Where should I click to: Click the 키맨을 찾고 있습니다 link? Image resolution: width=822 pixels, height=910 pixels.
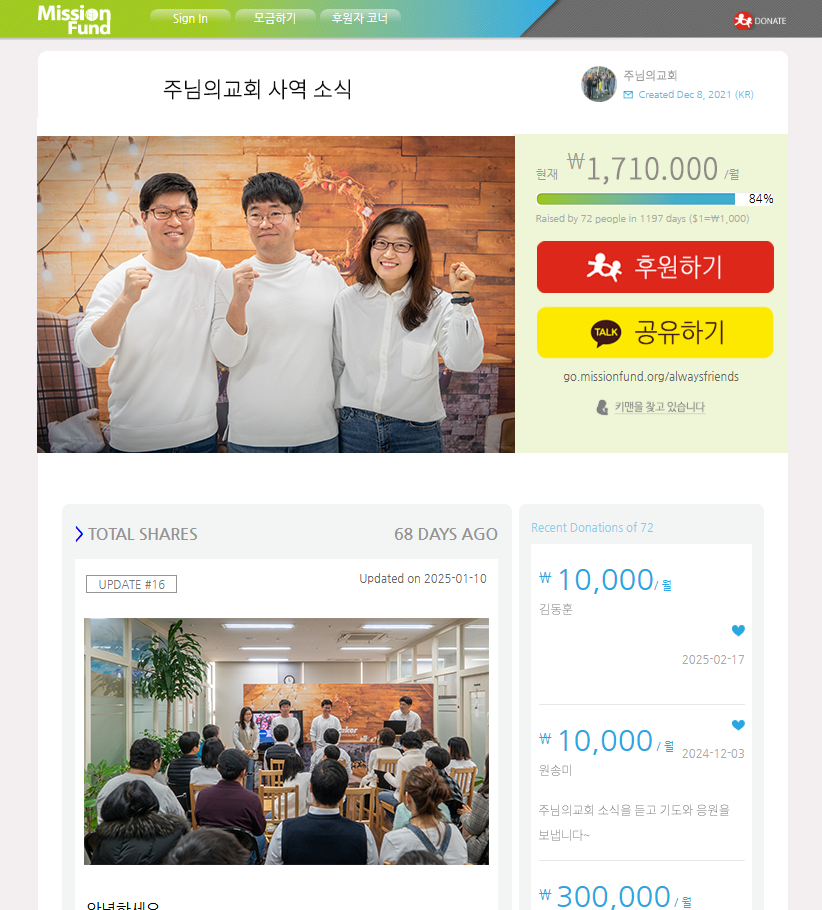point(659,407)
